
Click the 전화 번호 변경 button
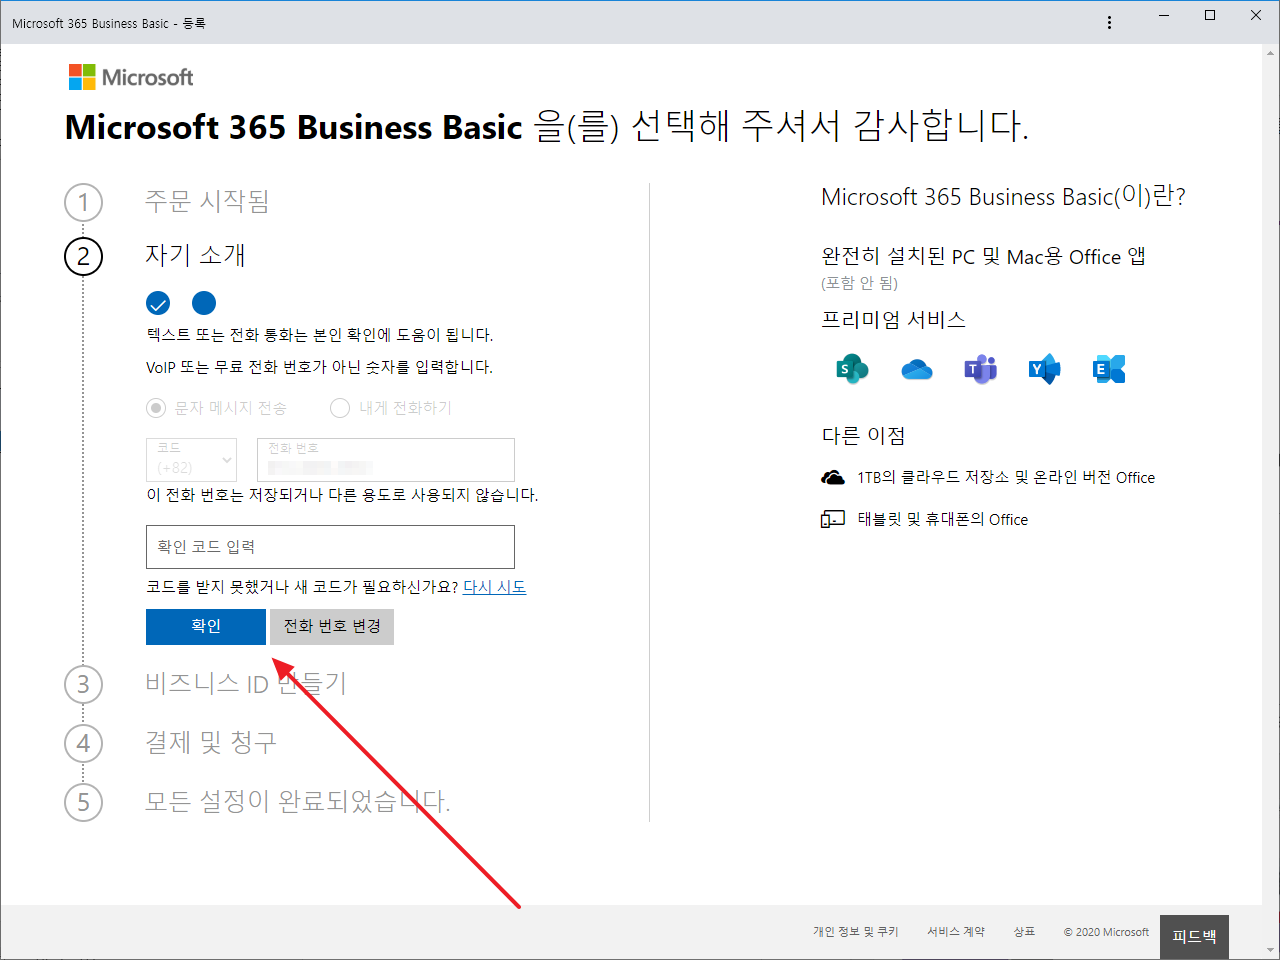[332, 626]
